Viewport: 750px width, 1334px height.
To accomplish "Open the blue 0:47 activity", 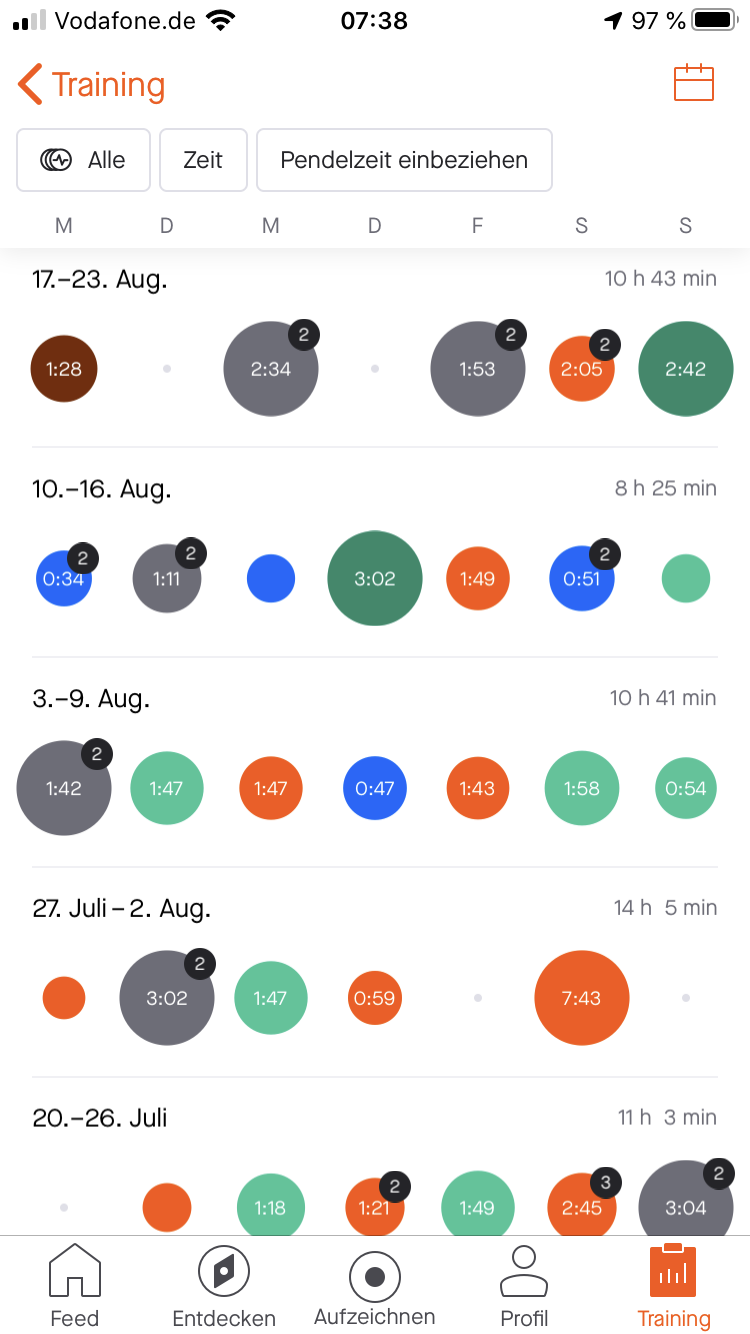I will tap(375, 788).
